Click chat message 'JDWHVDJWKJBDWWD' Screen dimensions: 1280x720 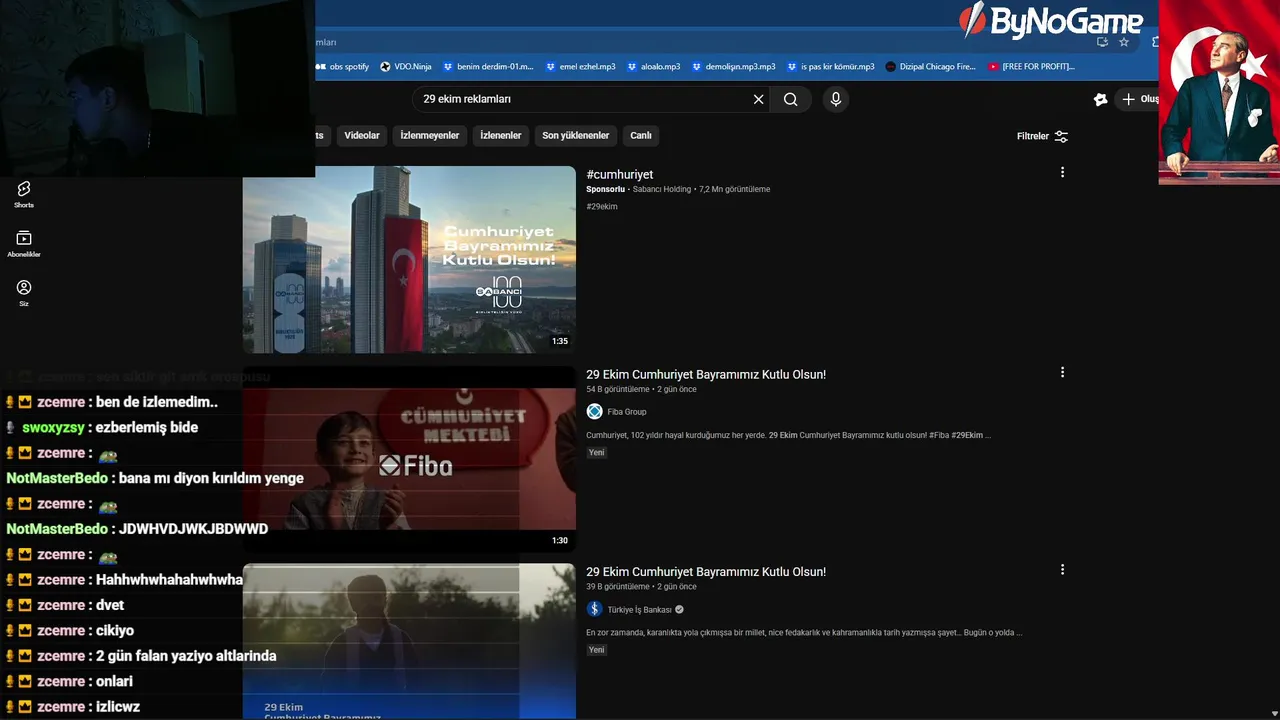193,529
